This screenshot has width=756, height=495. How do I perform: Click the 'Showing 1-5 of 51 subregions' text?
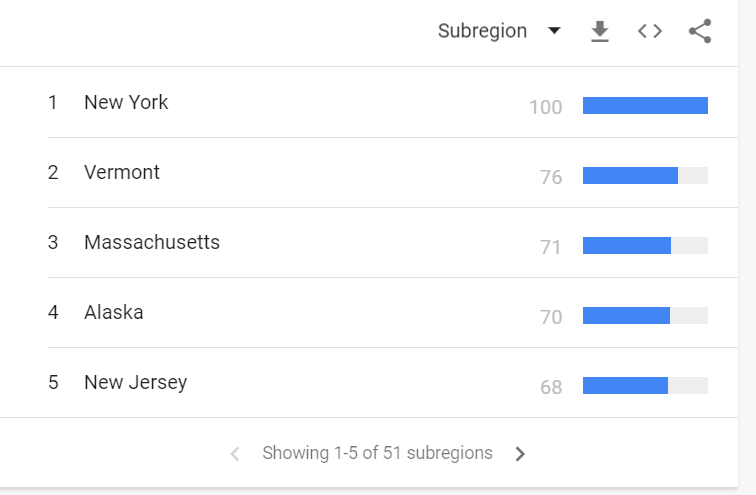(378, 453)
